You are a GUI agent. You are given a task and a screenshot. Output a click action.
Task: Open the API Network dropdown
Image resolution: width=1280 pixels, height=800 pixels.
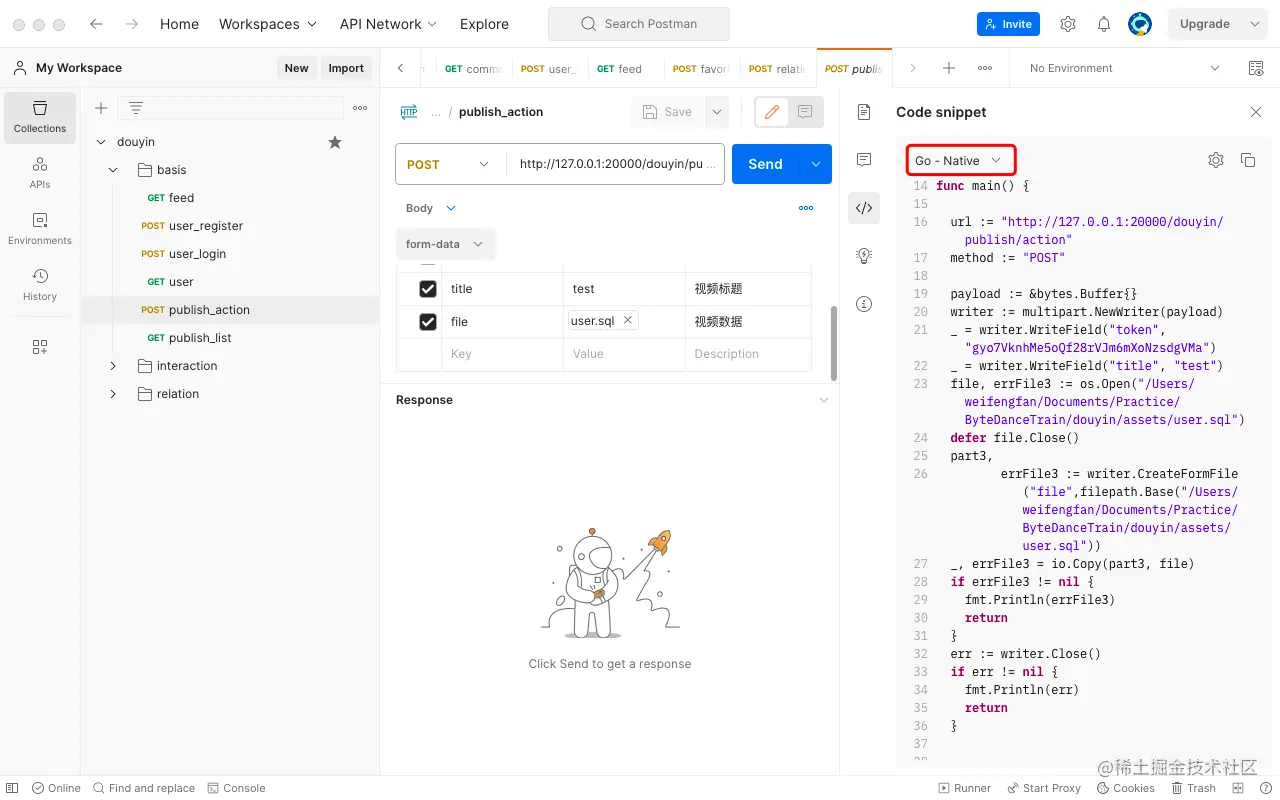pos(388,24)
